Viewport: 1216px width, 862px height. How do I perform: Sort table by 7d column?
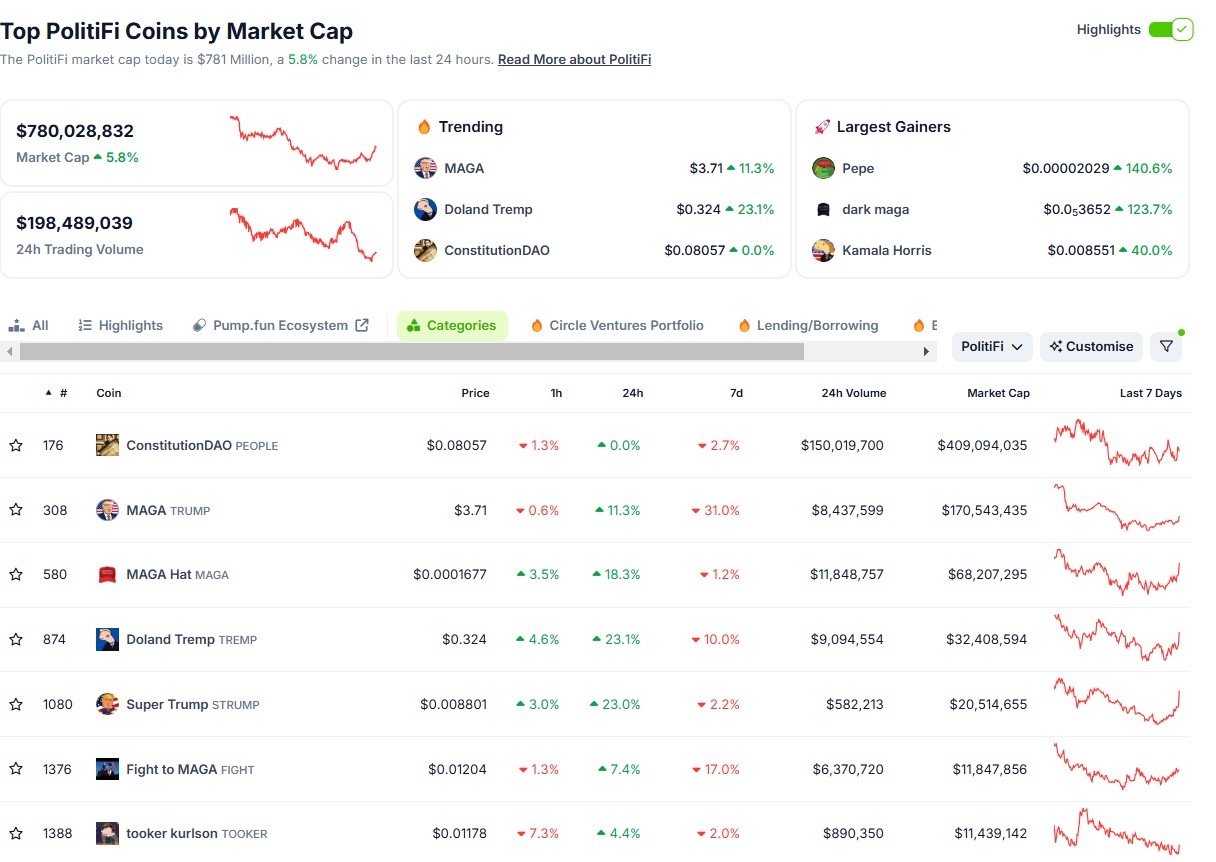[736, 393]
